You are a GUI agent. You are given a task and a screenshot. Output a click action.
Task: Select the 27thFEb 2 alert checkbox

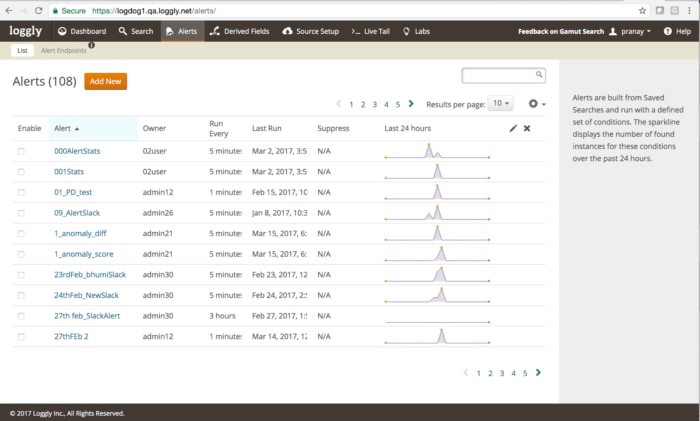pos(21,337)
